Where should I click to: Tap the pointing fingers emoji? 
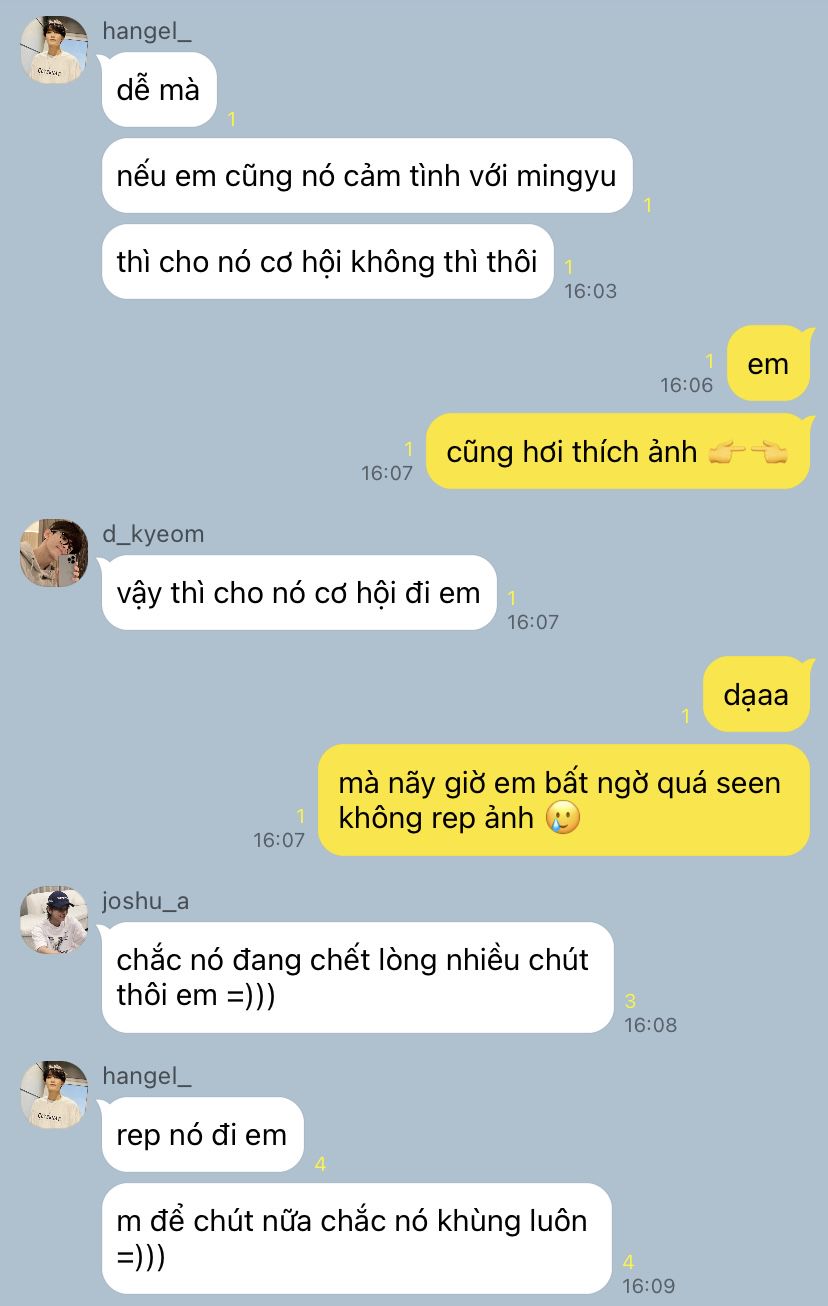[x=748, y=453]
